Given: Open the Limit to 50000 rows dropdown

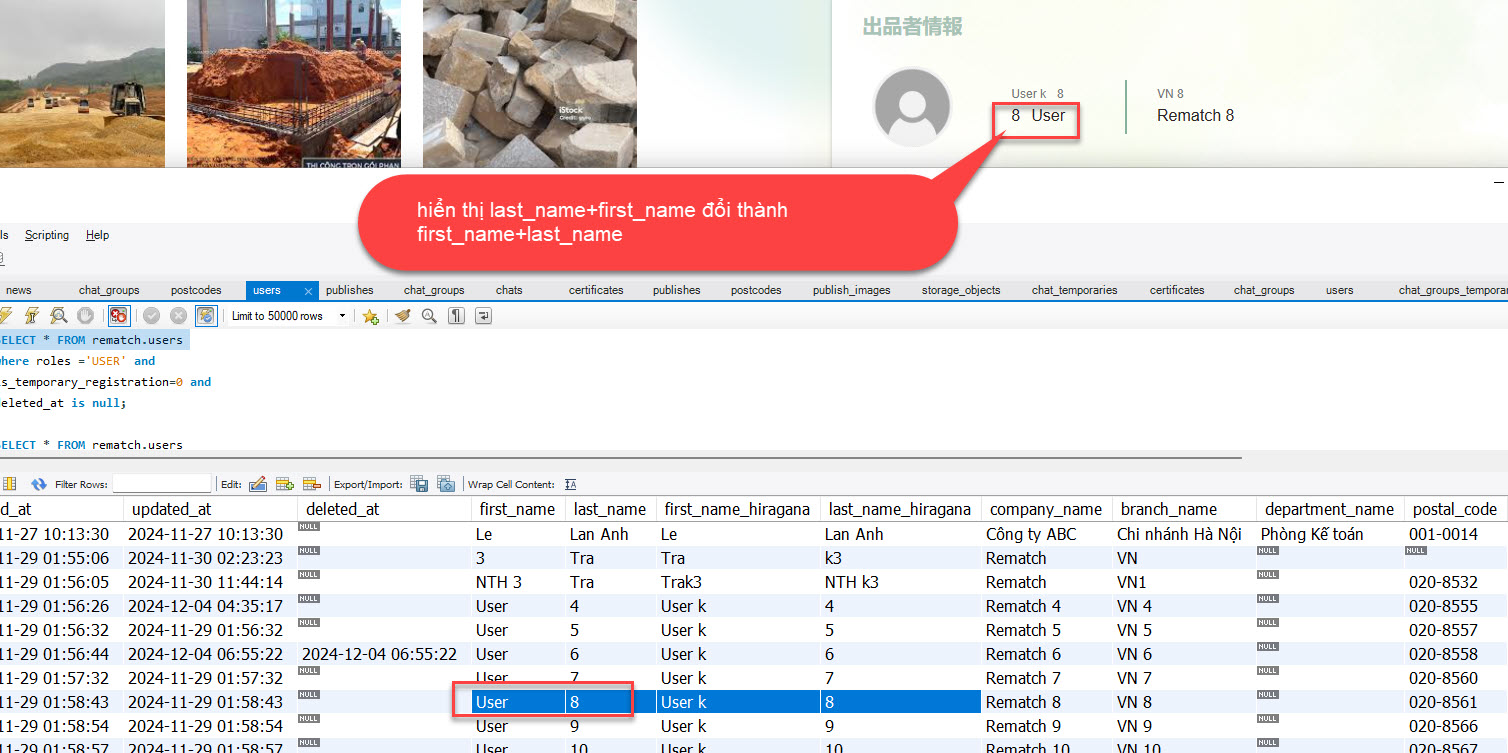Looking at the screenshot, I should (342, 316).
